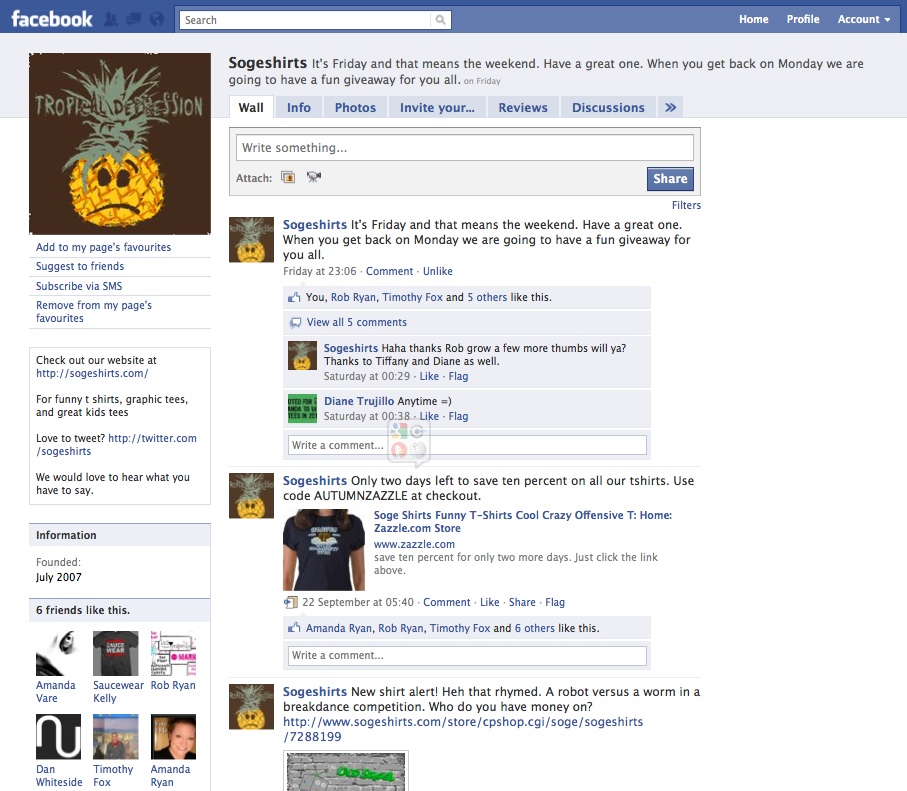The image size is (907, 791).
Task: Open Sogeshirts pineapple avatar on first post
Action: [251, 240]
